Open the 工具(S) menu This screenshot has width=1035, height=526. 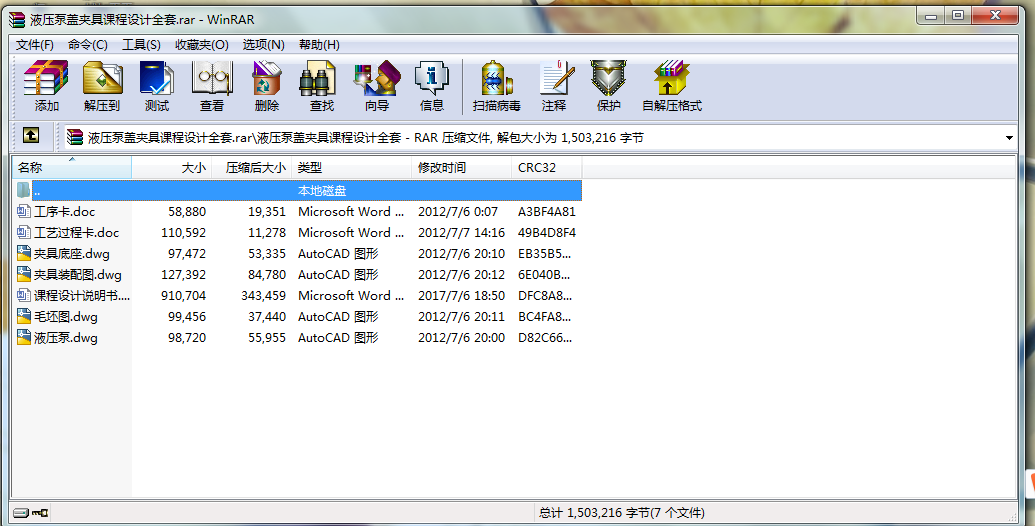141,45
